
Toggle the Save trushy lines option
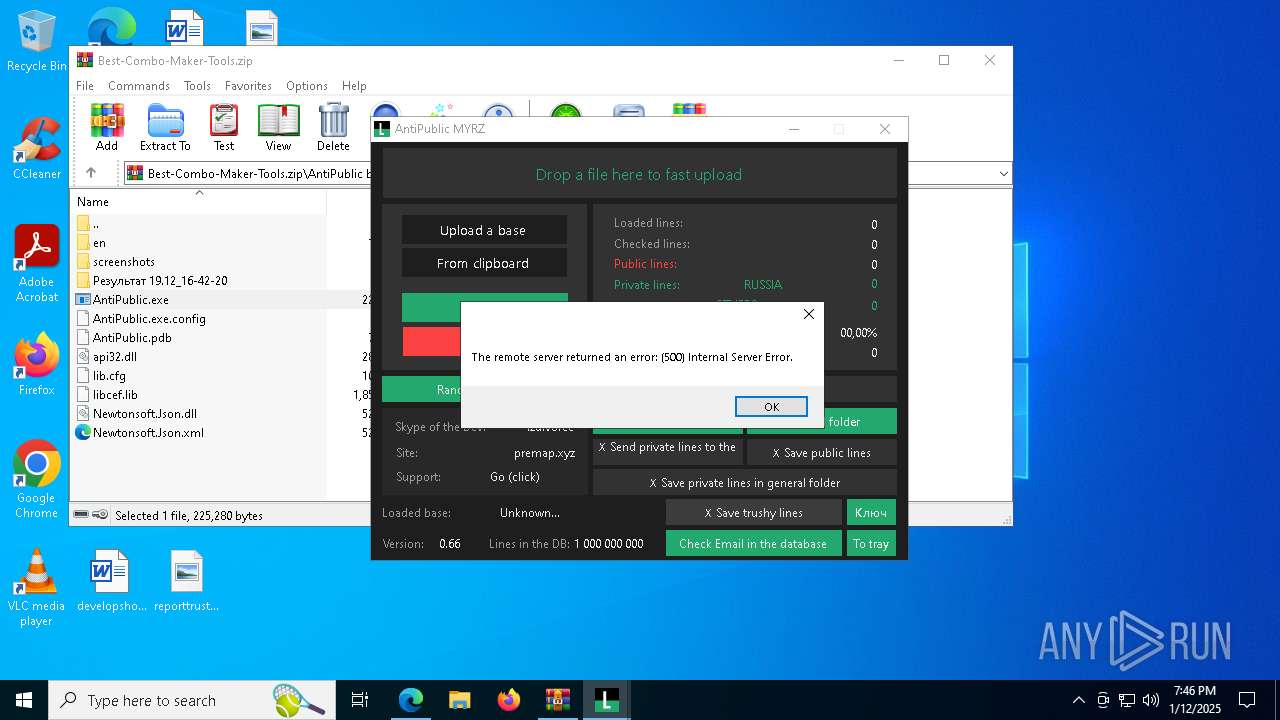[x=754, y=513]
